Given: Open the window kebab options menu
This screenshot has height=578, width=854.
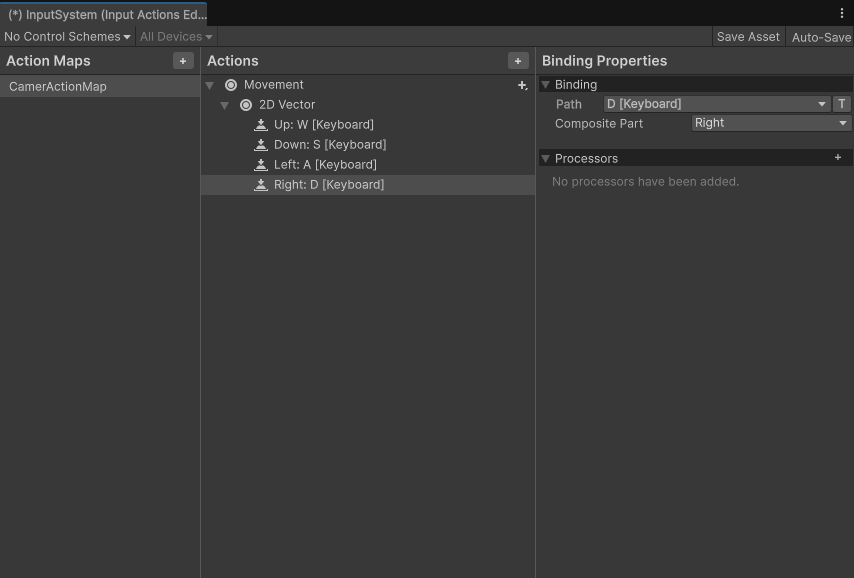Looking at the screenshot, I should (842, 13).
